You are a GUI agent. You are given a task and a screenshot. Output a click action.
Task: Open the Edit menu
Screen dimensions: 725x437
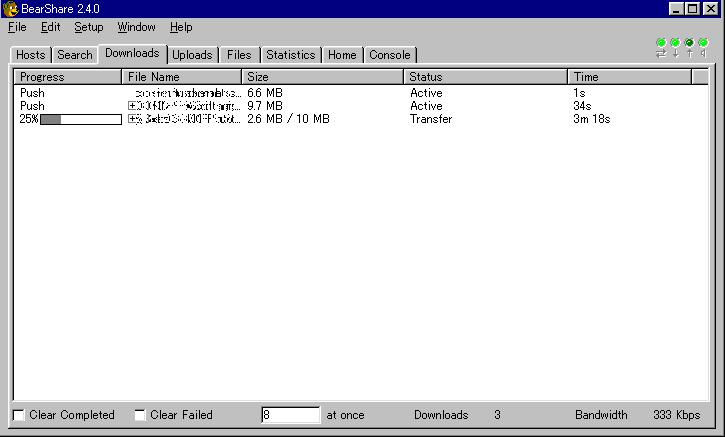50,27
